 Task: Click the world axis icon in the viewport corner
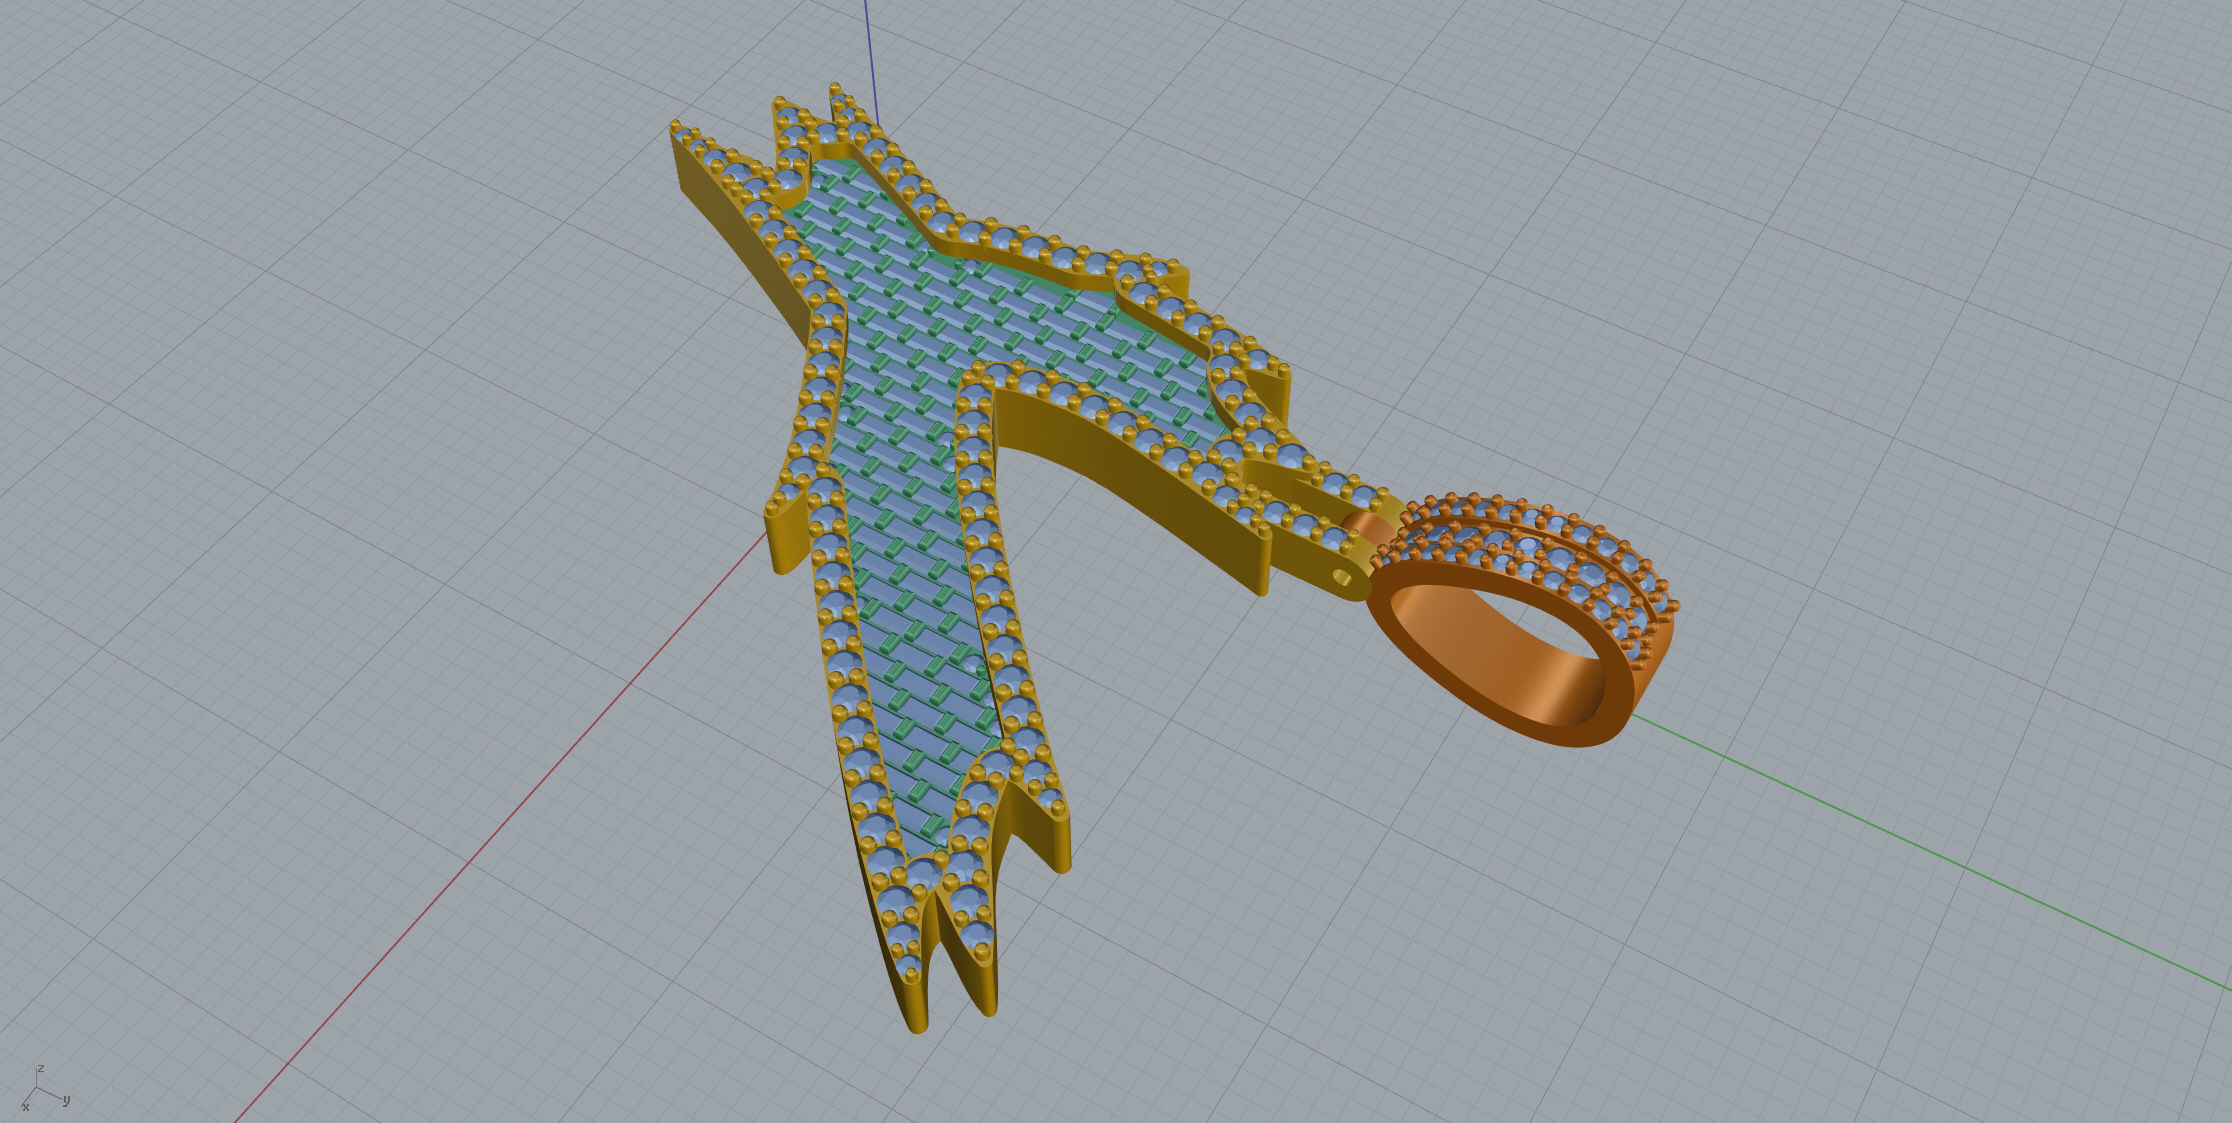pyautogui.click(x=44, y=1088)
